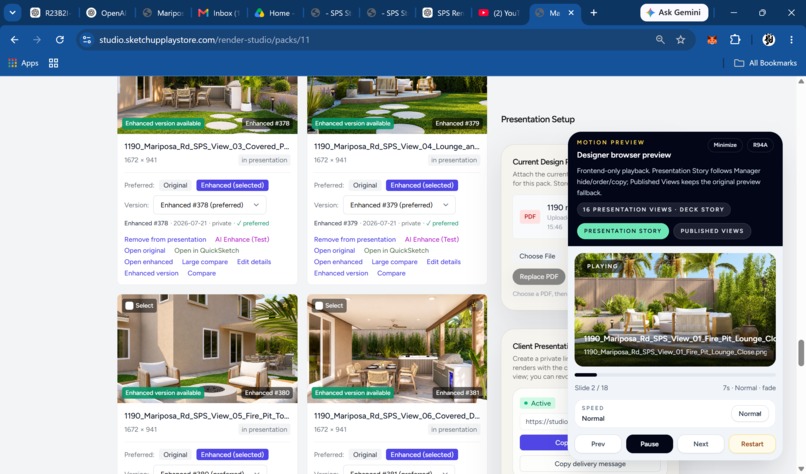Click Large compare on View_04 card

click(394, 262)
